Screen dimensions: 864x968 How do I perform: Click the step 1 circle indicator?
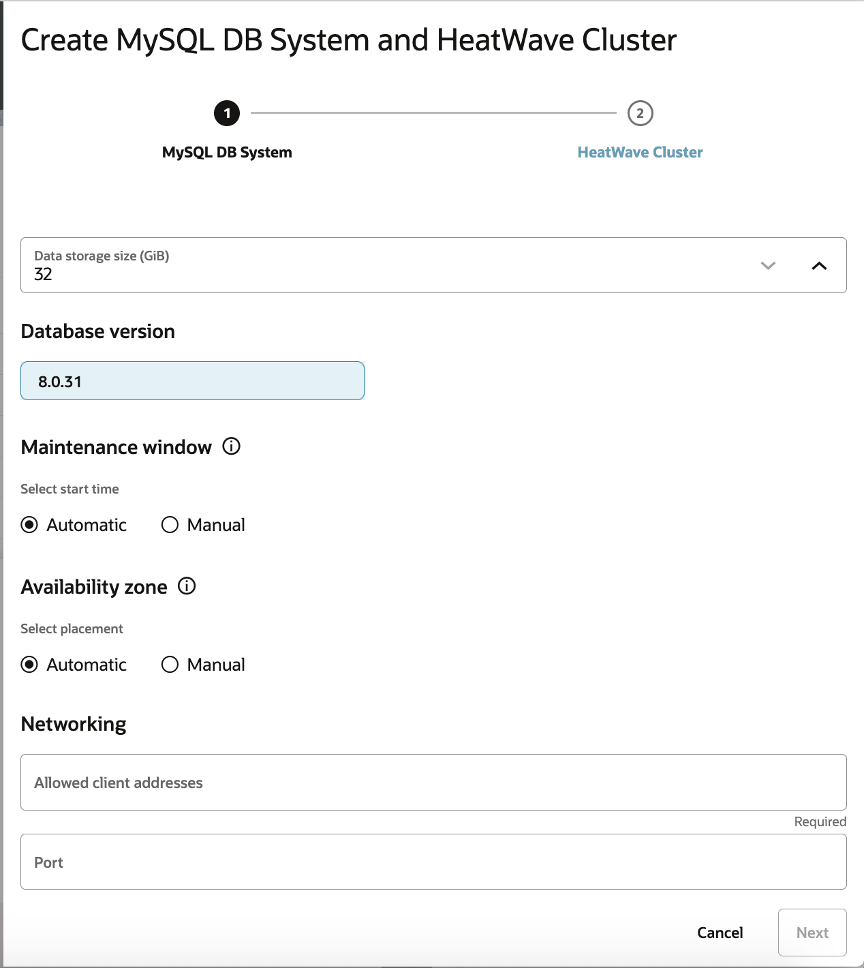[227, 113]
